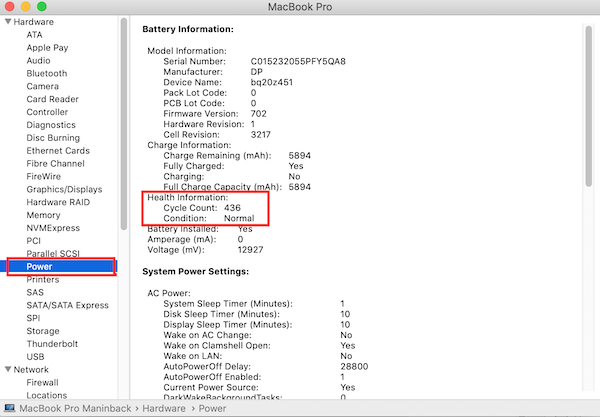
Task: Click the System Power Settings heading
Action: click(x=196, y=272)
